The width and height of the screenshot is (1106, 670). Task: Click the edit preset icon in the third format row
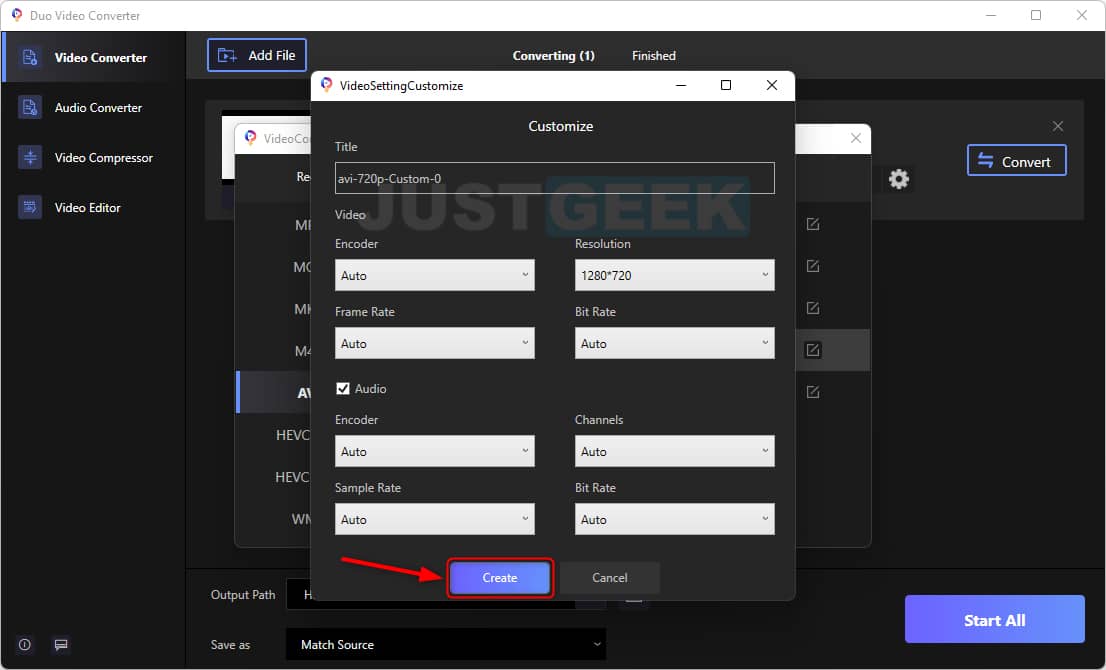point(813,308)
